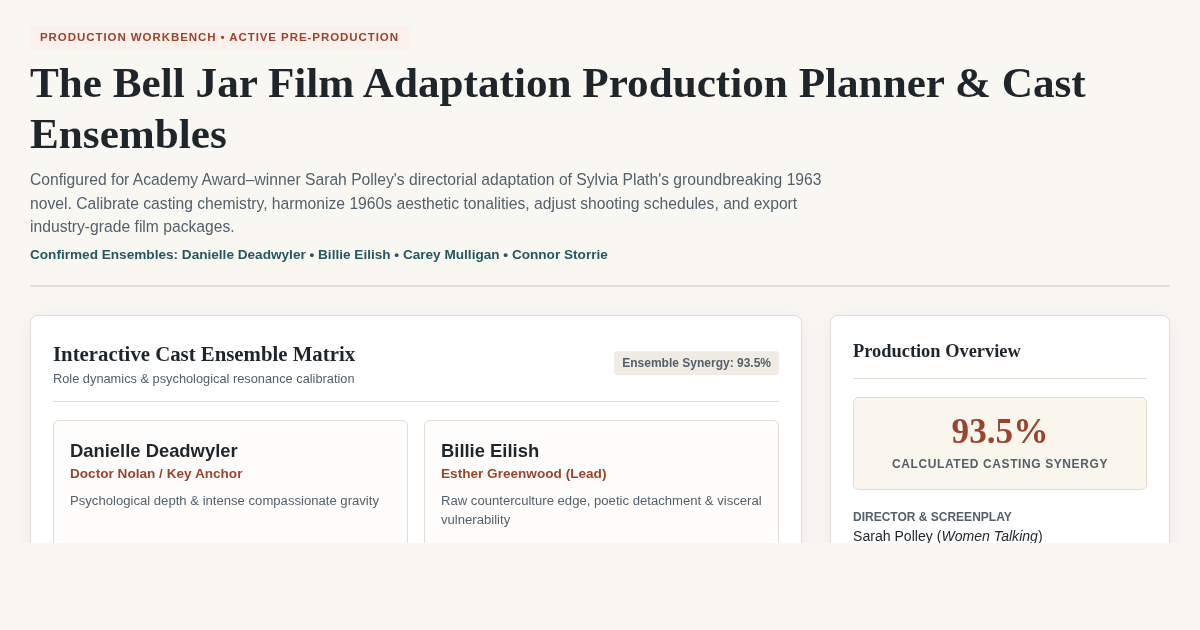Click the Role dynamics calibration subtitle
The image size is (1200, 630).
[x=204, y=379]
